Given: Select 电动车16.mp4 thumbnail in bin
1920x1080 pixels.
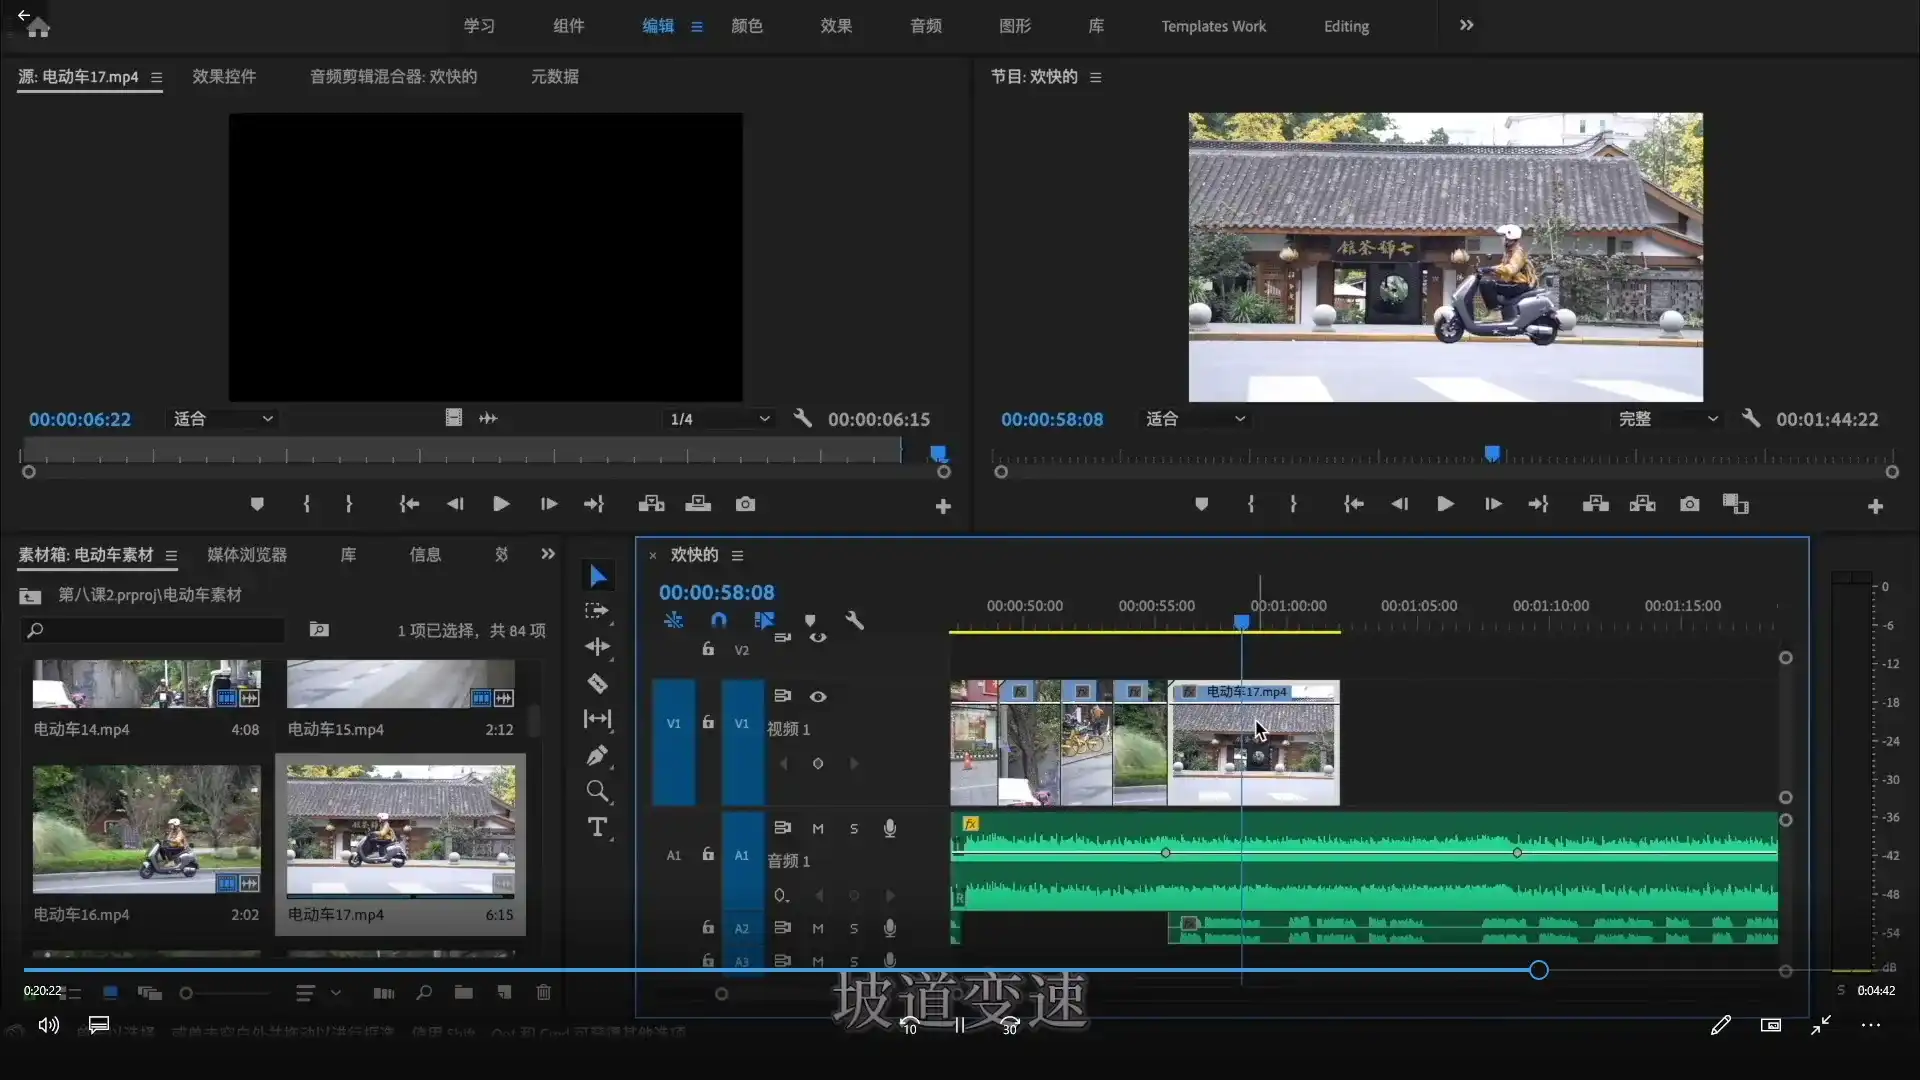Looking at the screenshot, I should (146, 829).
